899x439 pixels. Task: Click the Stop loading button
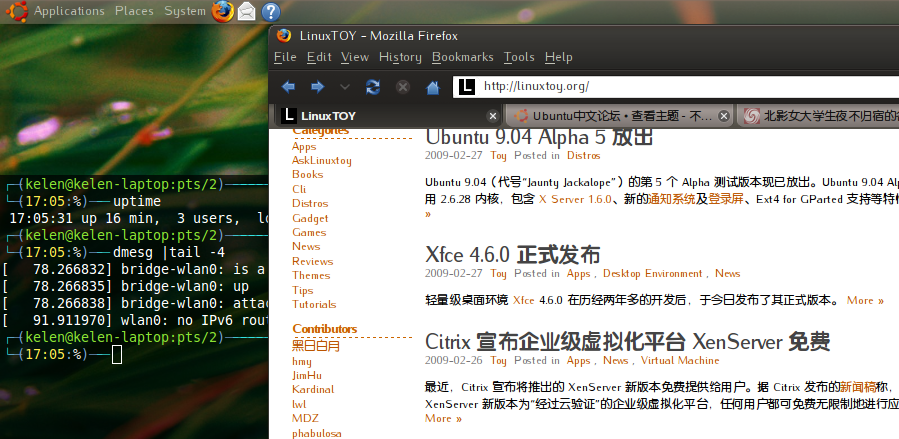(403, 87)
